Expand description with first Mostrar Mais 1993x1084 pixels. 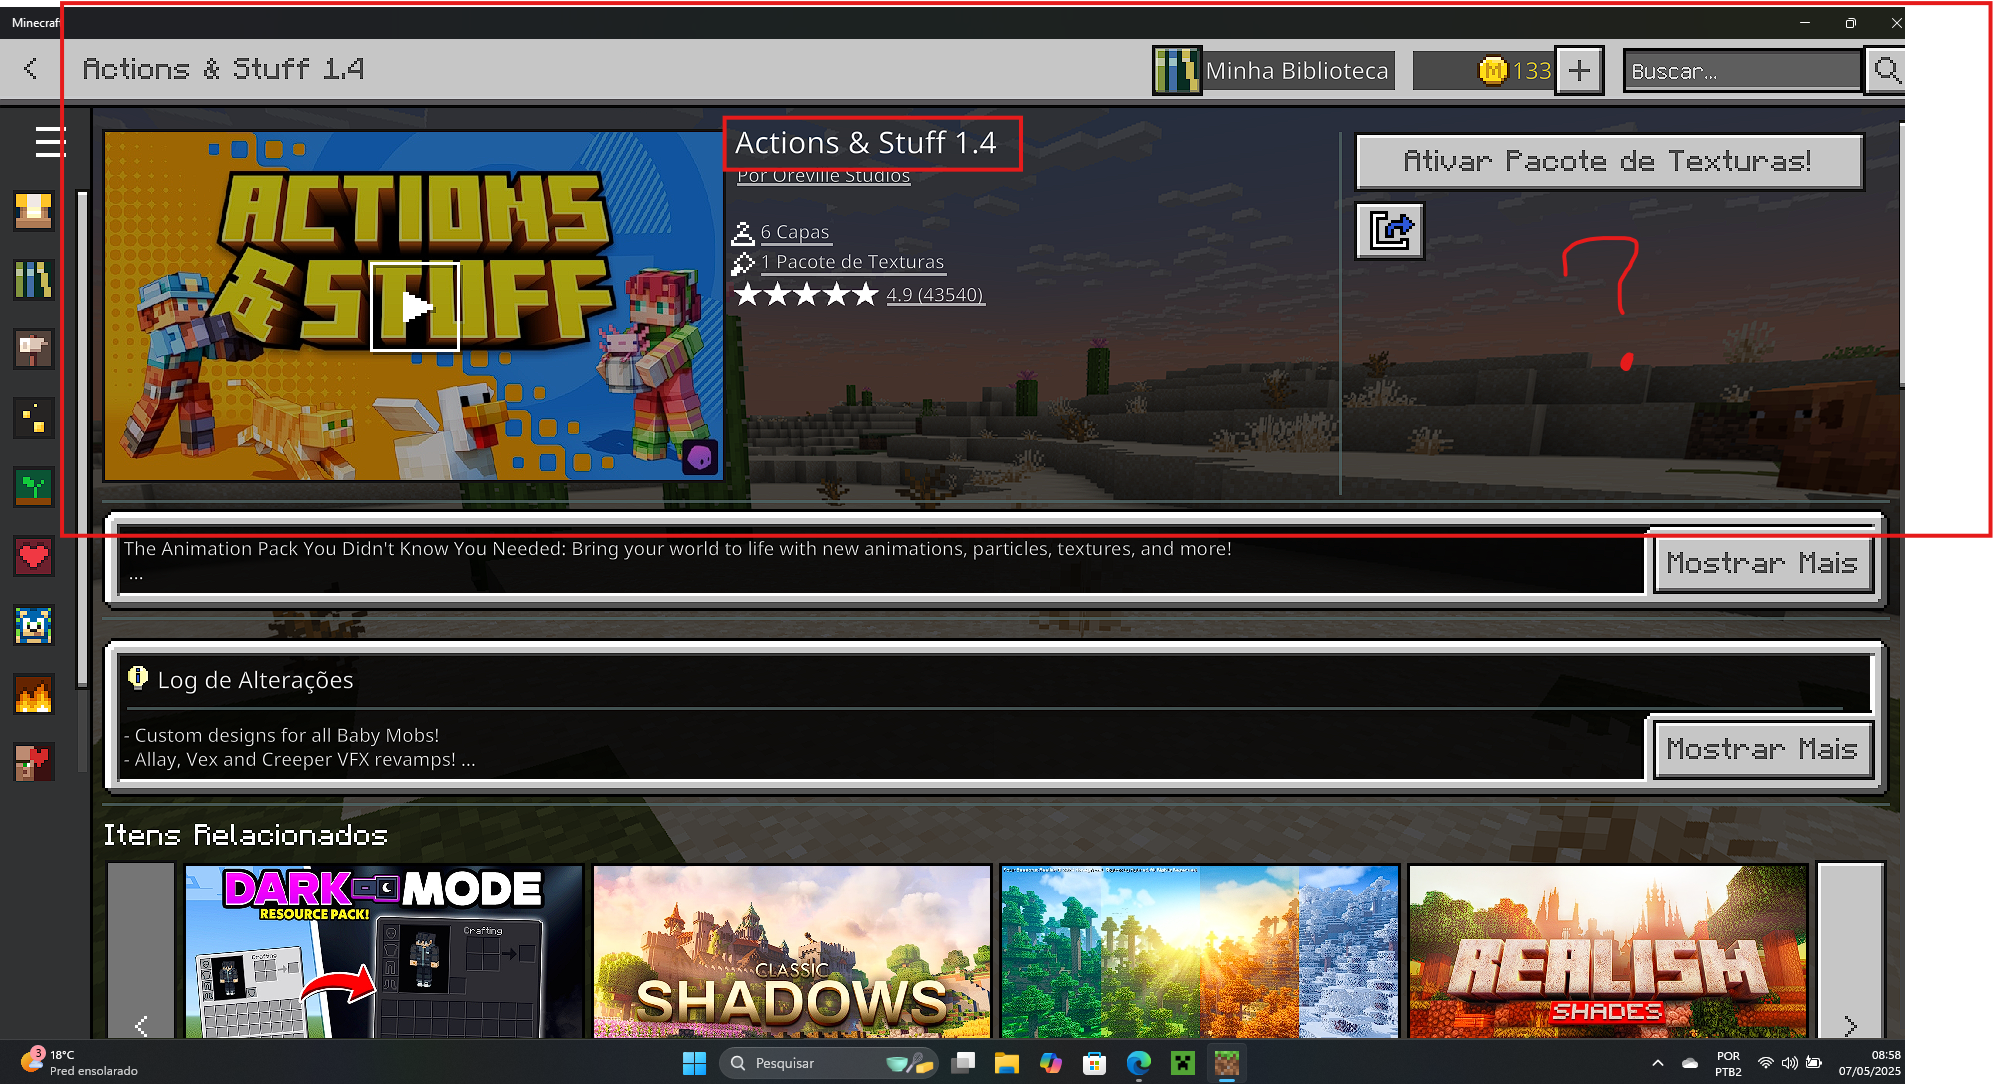(x=1761, y=564)
